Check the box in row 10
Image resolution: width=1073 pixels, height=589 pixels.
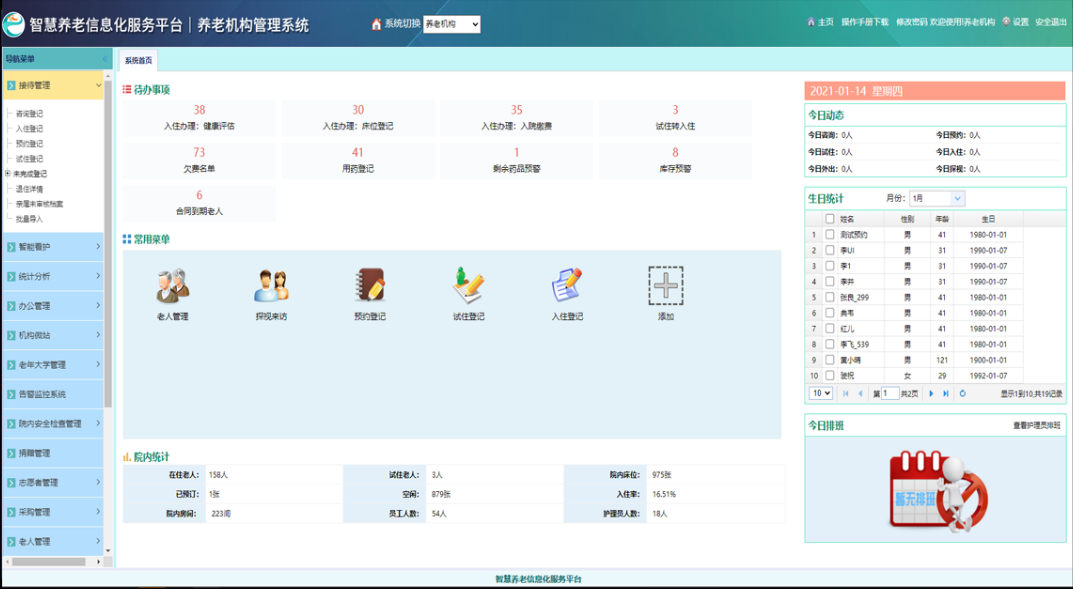click(x=830, y=376)
